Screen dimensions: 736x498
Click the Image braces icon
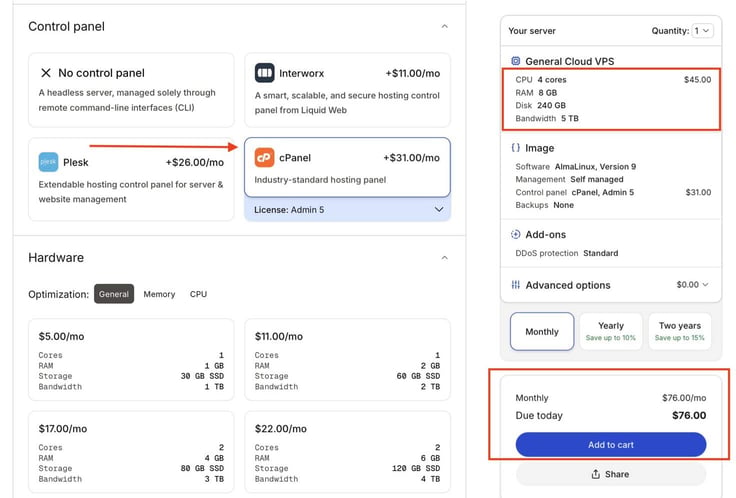coord(515,148)
